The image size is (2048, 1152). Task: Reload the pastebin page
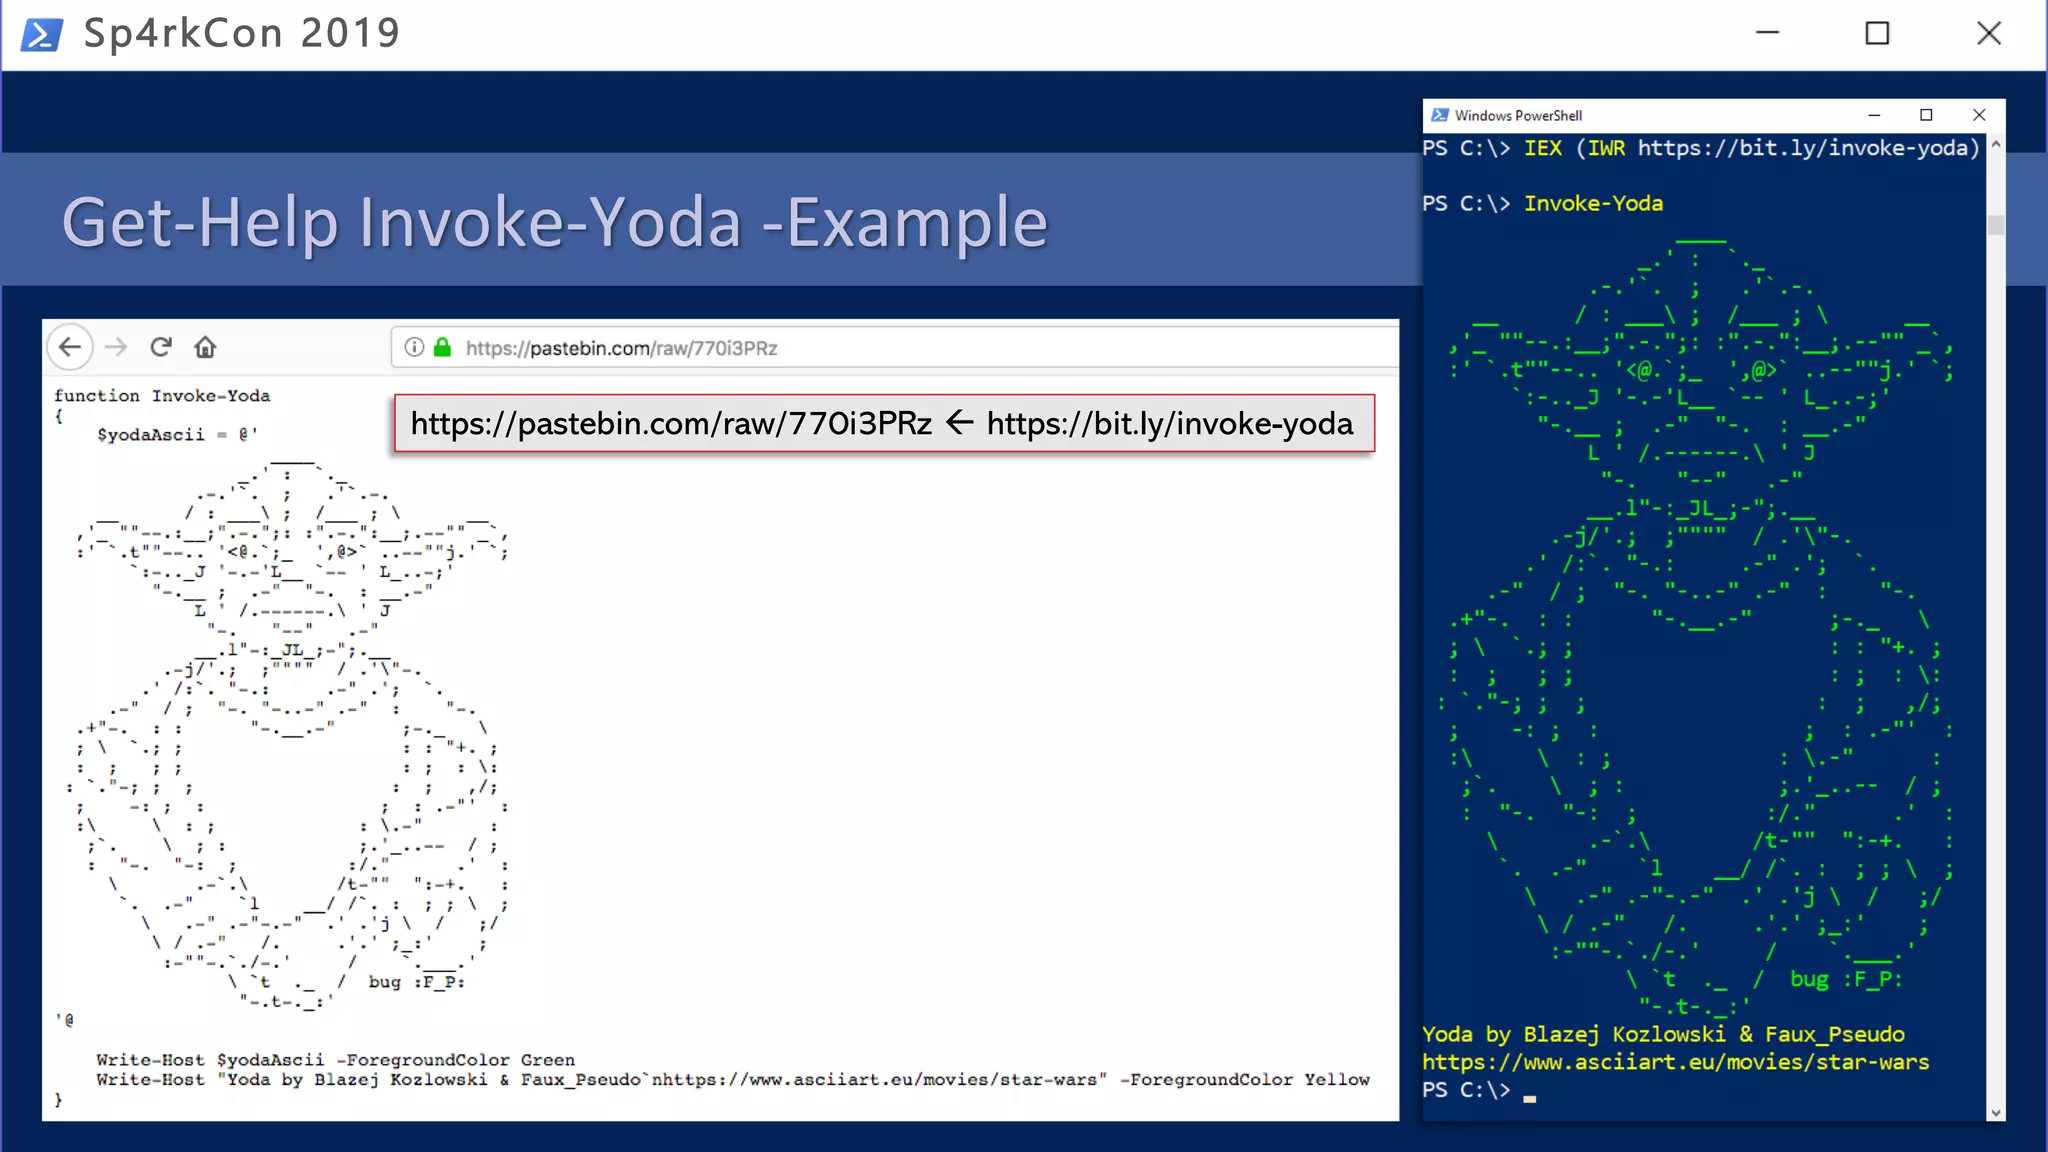click(x=161, y=347)
